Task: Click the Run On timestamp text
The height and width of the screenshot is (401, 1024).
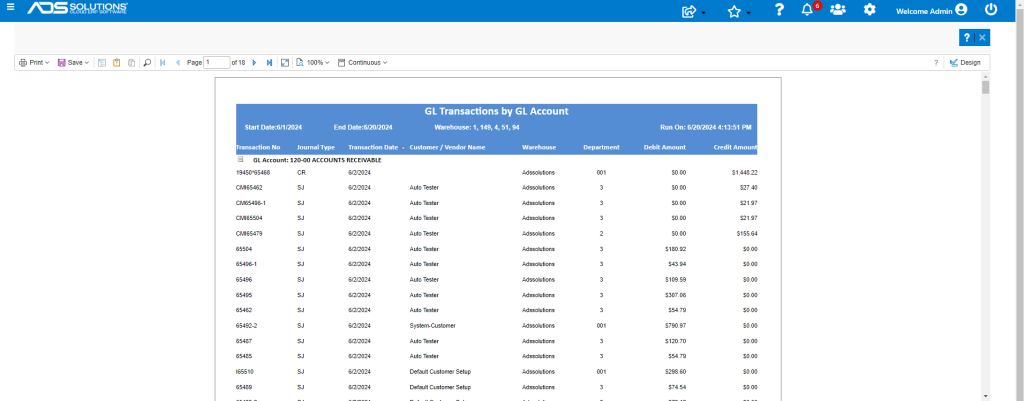Action: 706,127
